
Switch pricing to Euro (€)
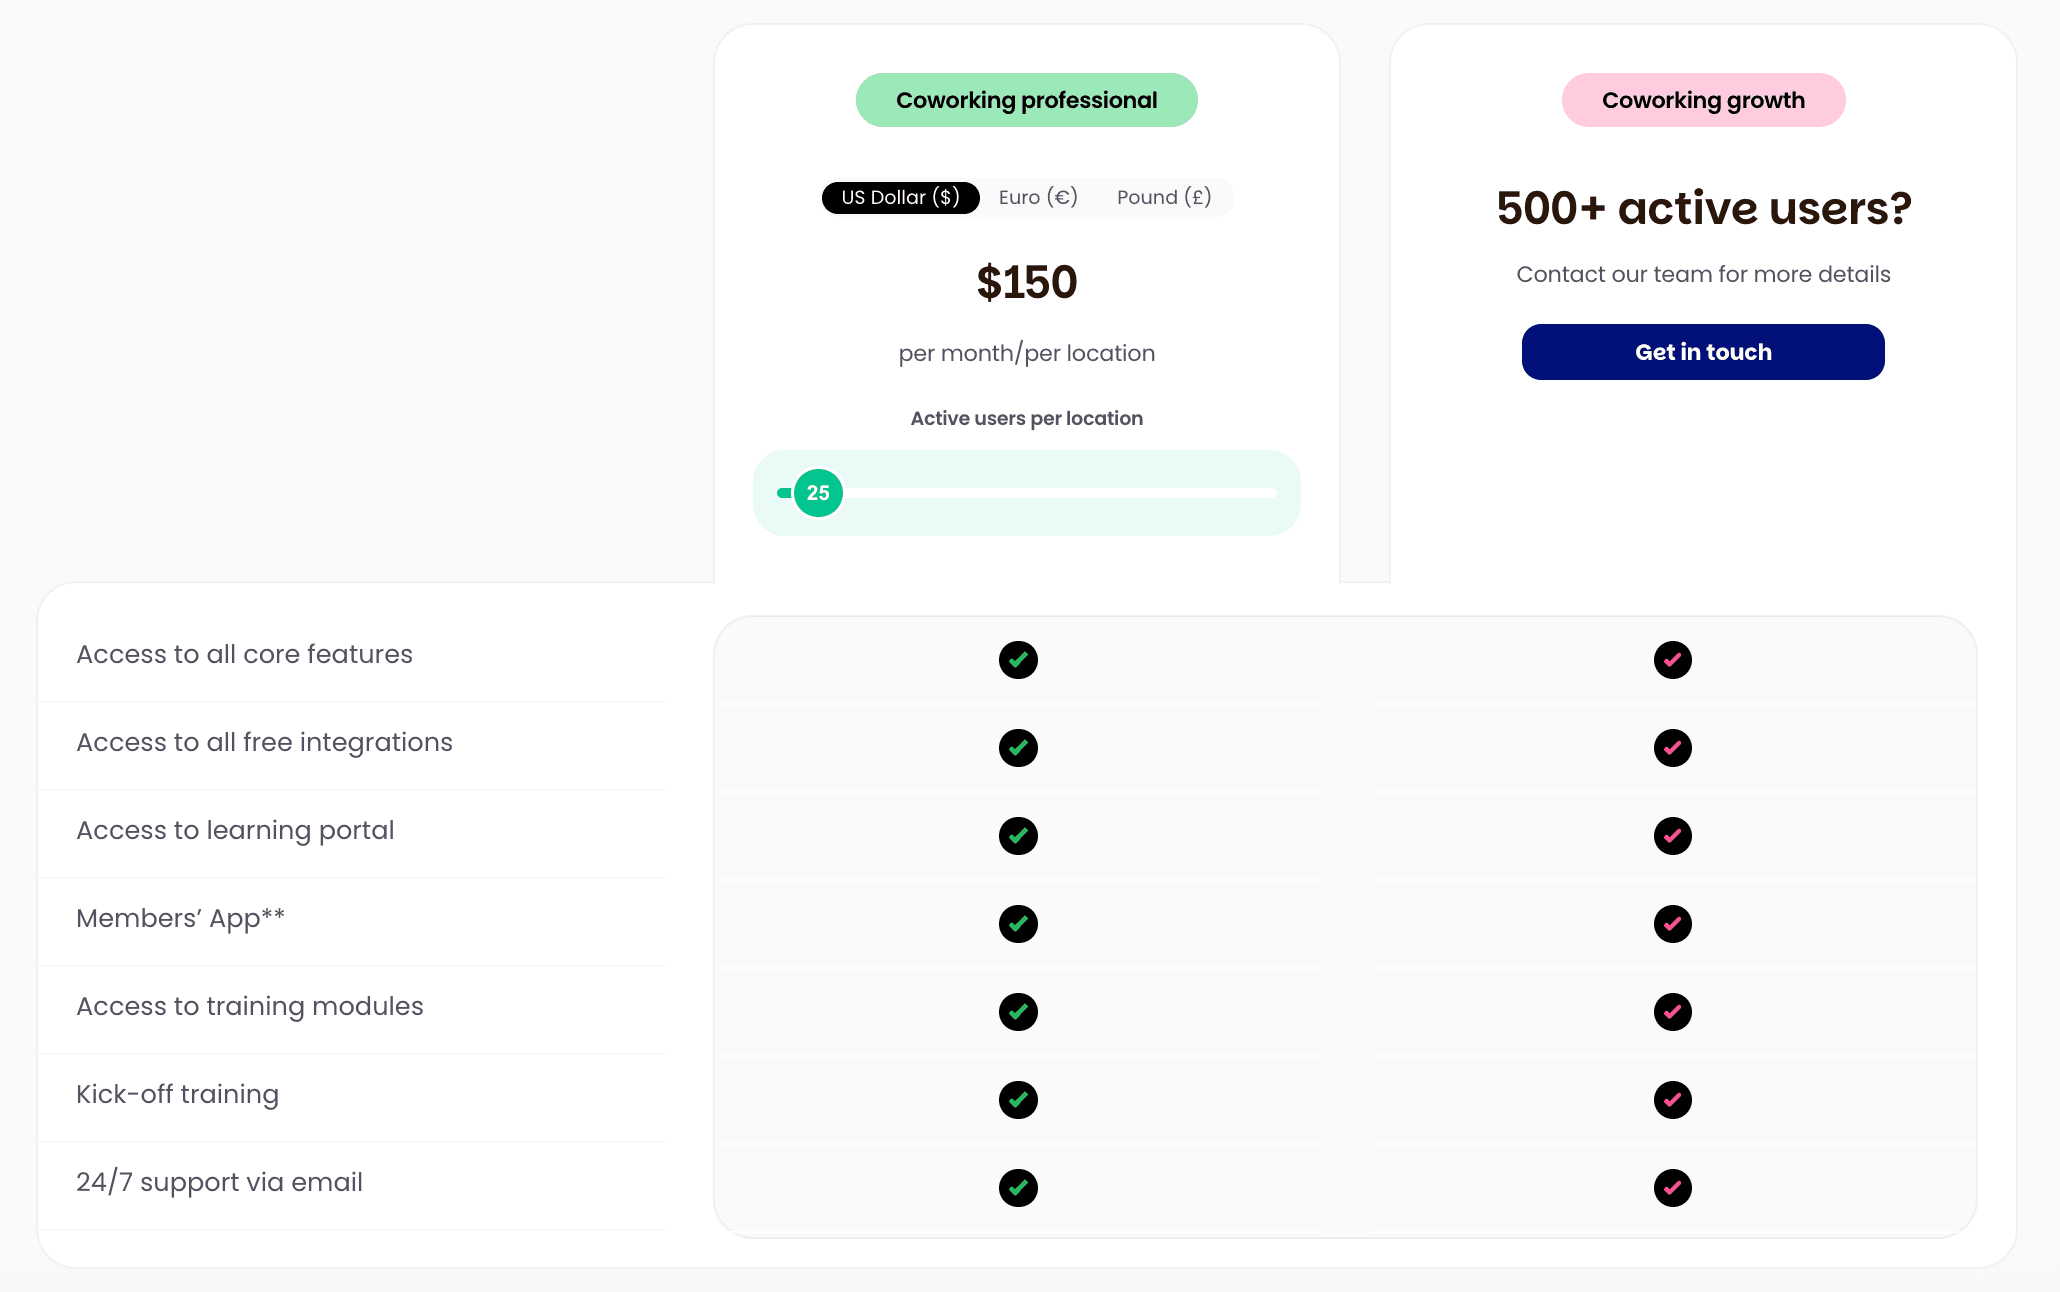[x=1038, y=198]
